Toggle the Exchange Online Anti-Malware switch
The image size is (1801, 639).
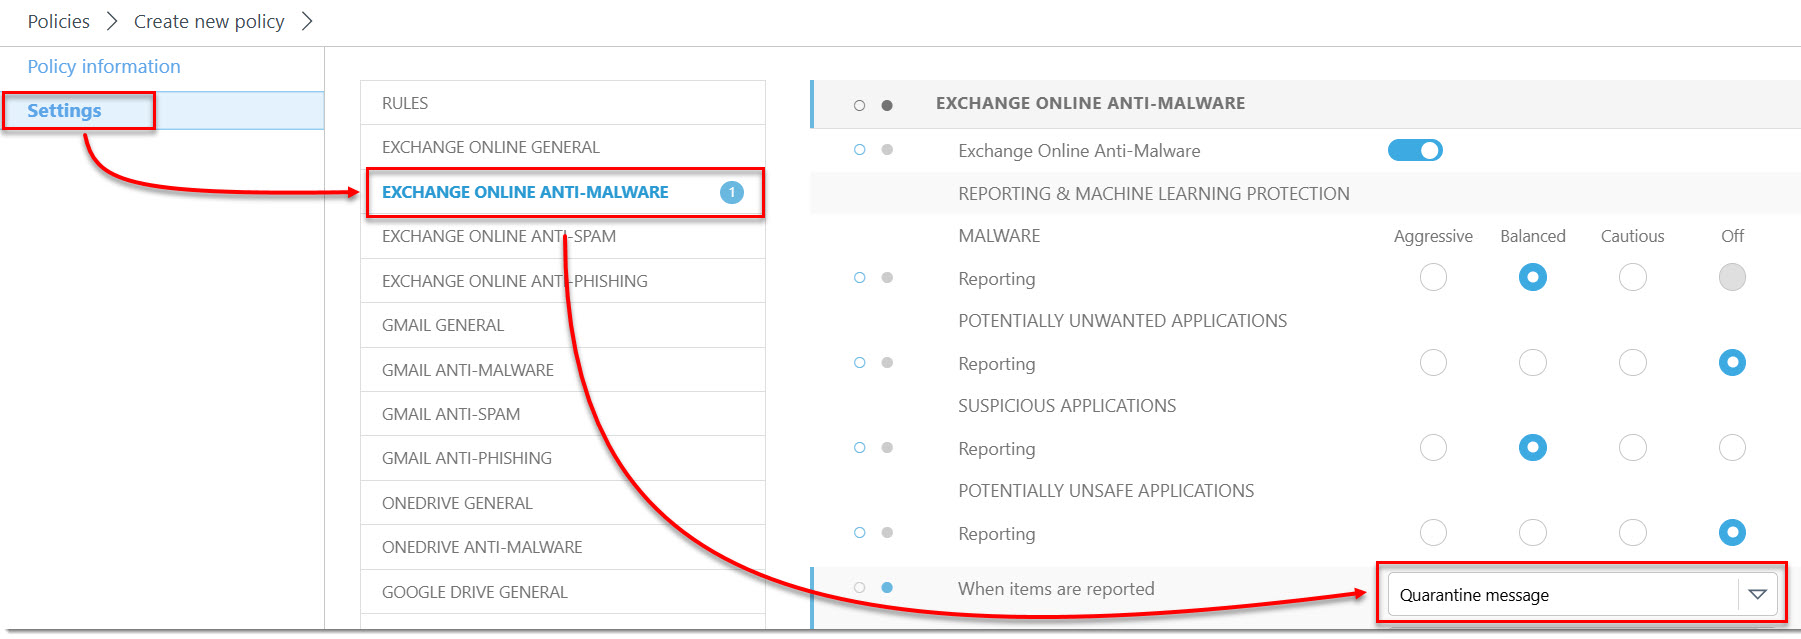click(x=1415, y=150)
